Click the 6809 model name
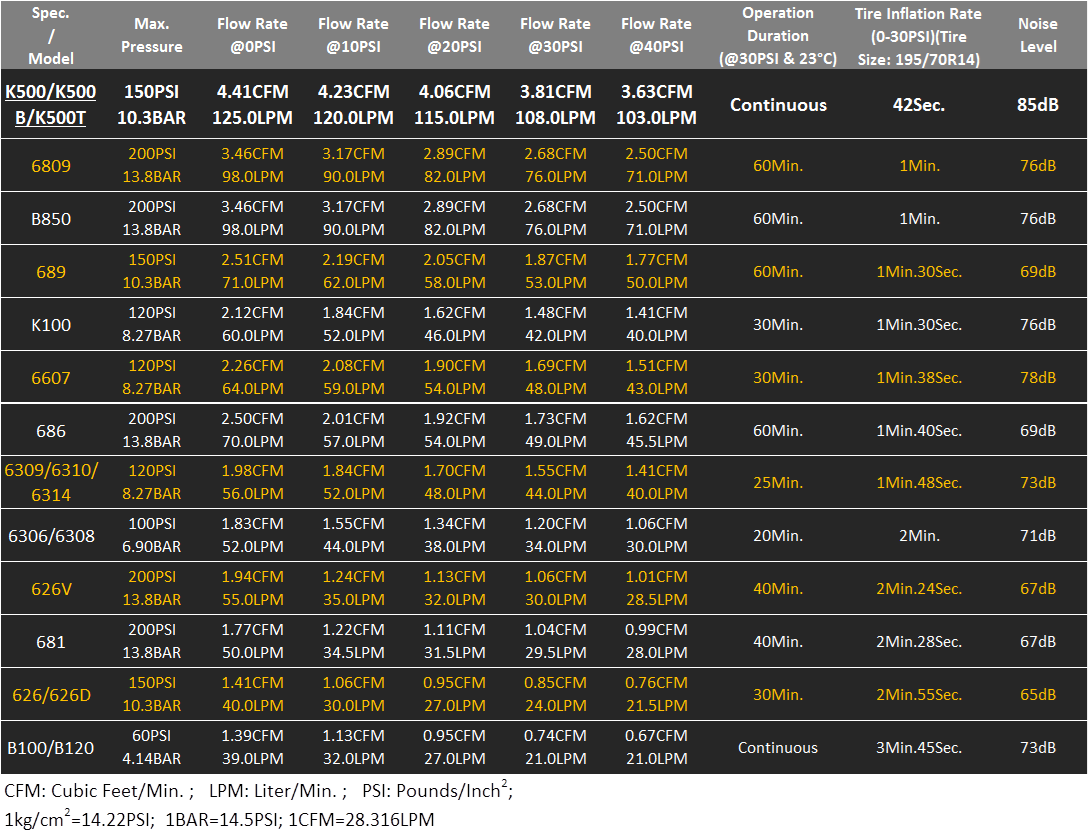This screenshot has height=835, width=1088. 51,166
